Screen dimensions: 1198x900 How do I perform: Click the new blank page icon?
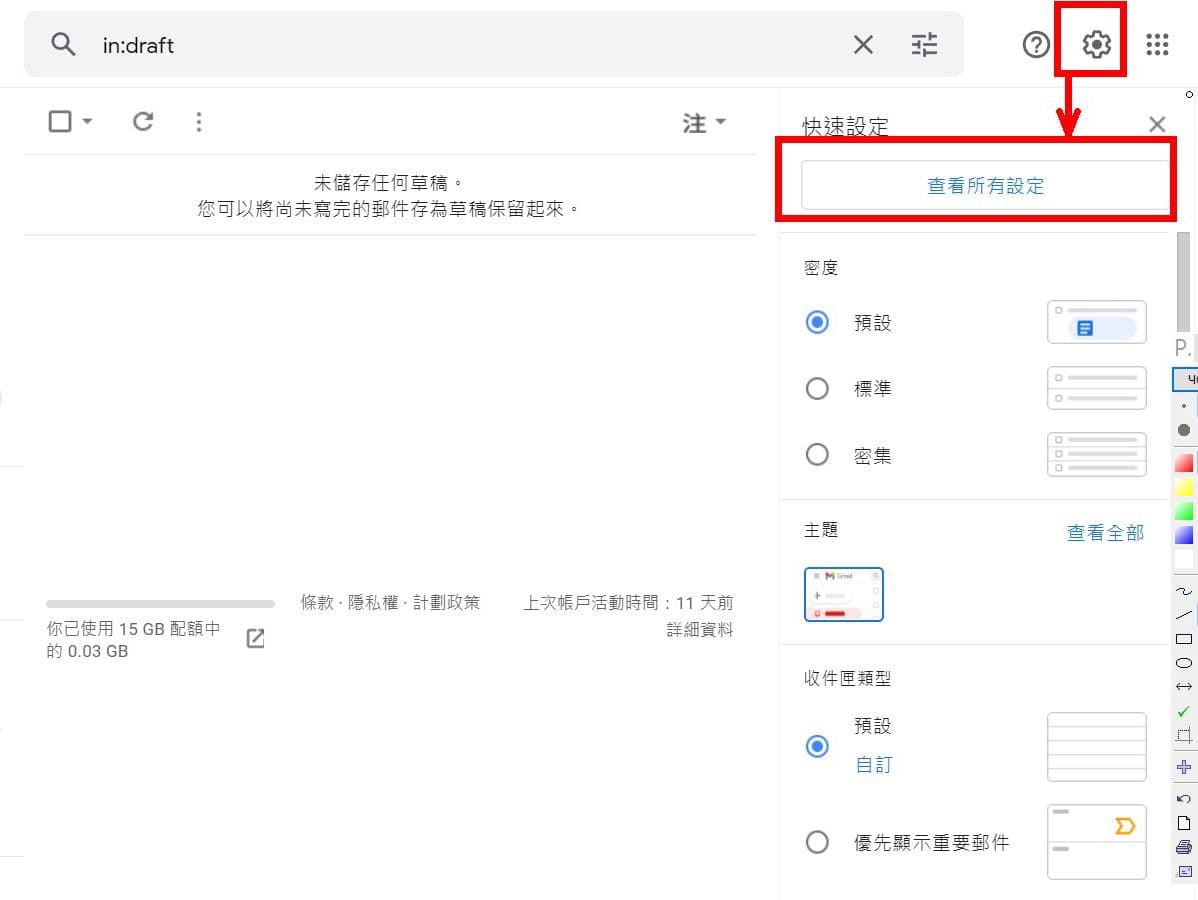(x=1183, y=823)
